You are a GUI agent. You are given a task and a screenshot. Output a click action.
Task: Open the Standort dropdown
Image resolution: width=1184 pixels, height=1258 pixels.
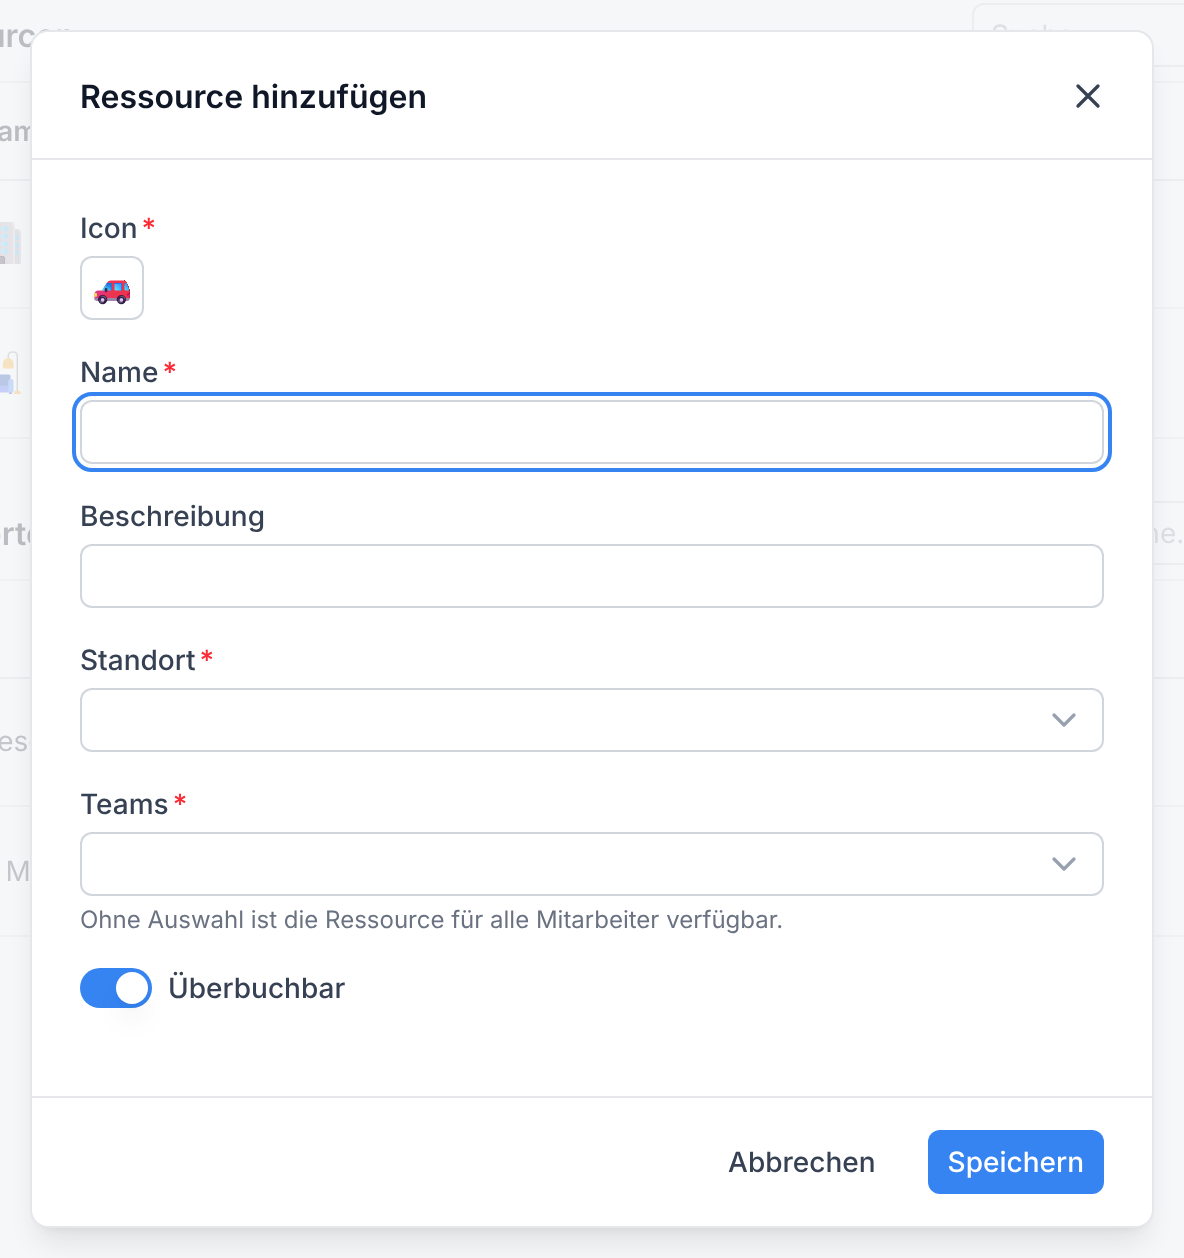(x=592, y=720)
